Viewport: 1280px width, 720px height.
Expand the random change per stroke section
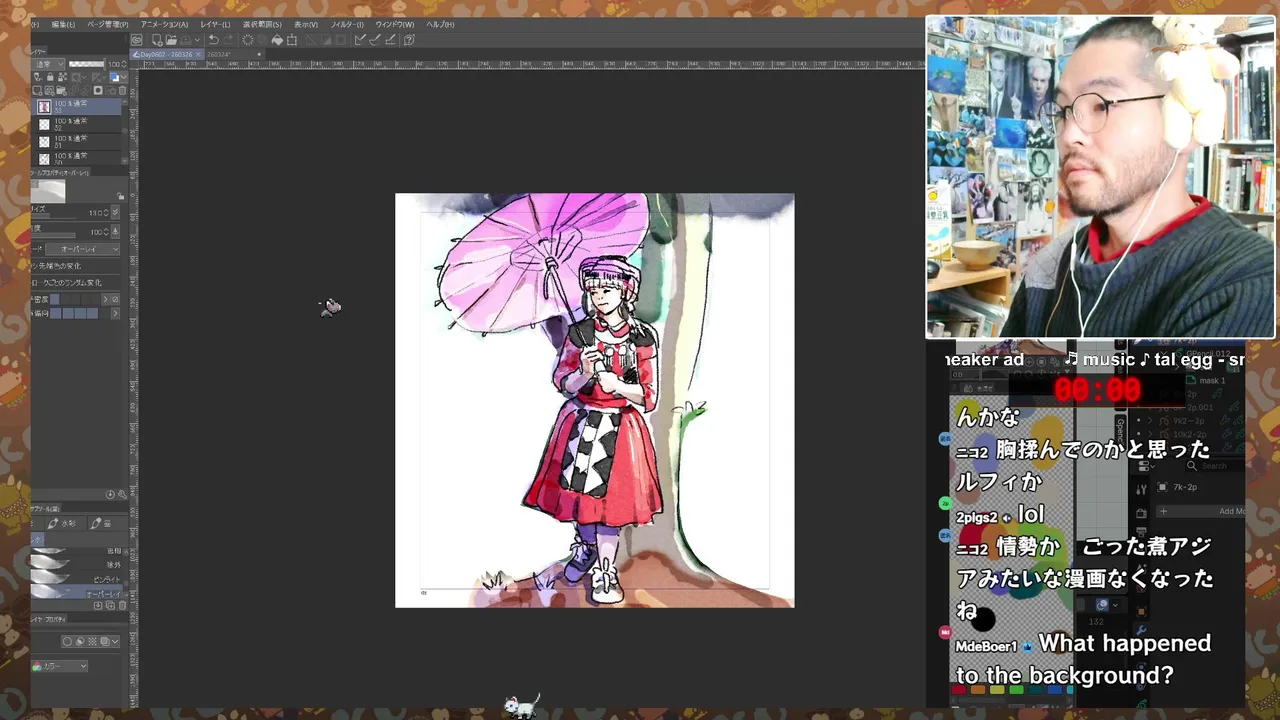click(x=75, y=283)
